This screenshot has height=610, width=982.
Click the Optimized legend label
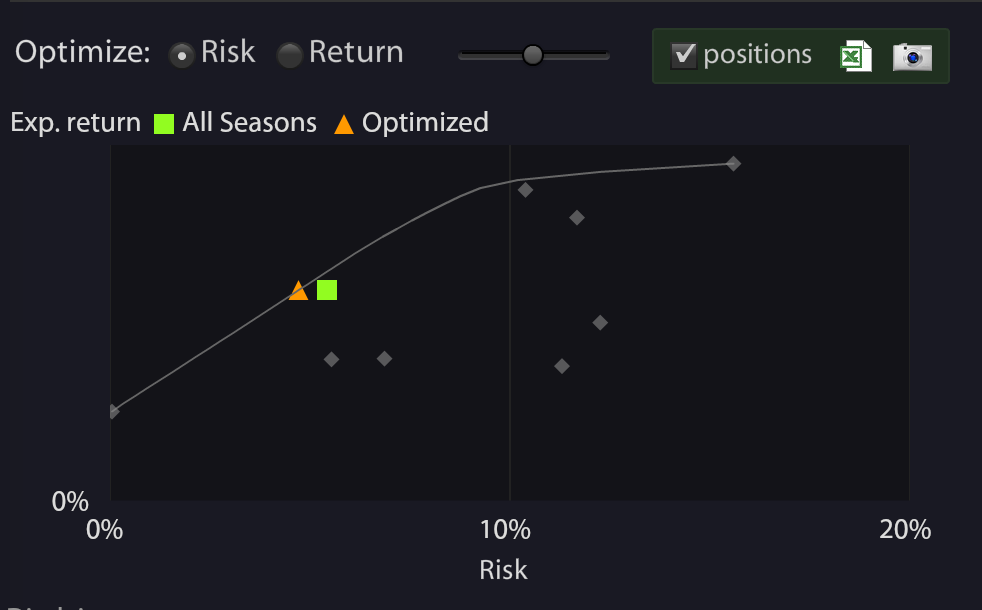coord(425,123)
